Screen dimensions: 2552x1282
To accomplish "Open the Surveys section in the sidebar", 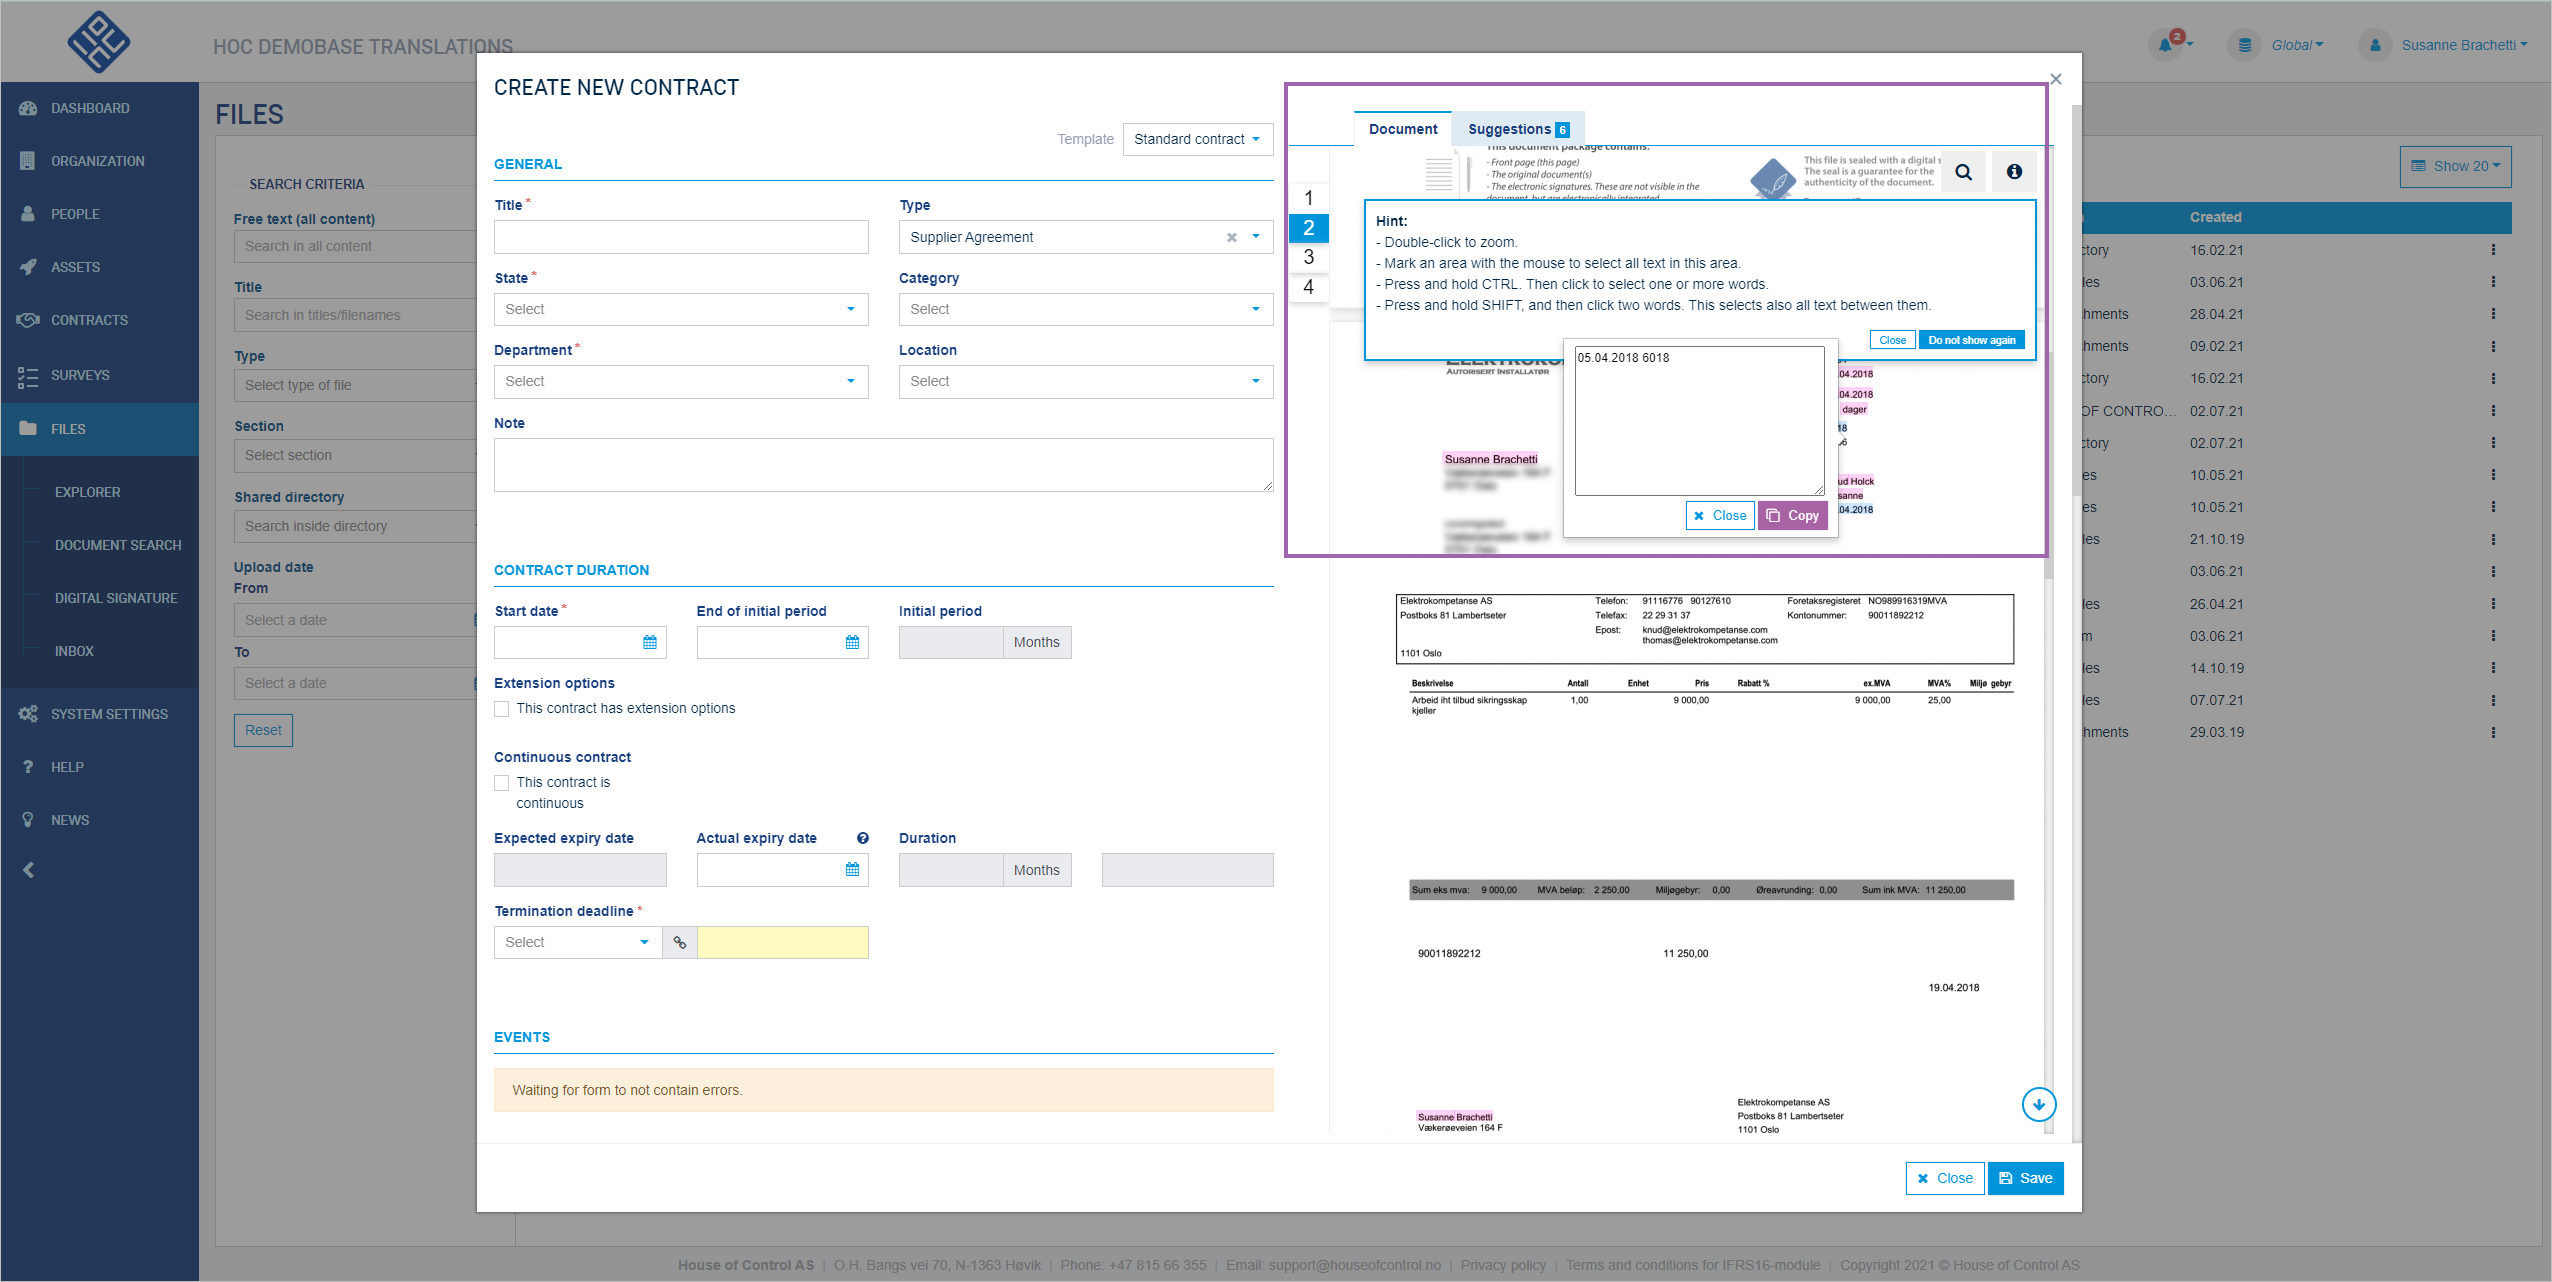I will (x=80, y=375).
